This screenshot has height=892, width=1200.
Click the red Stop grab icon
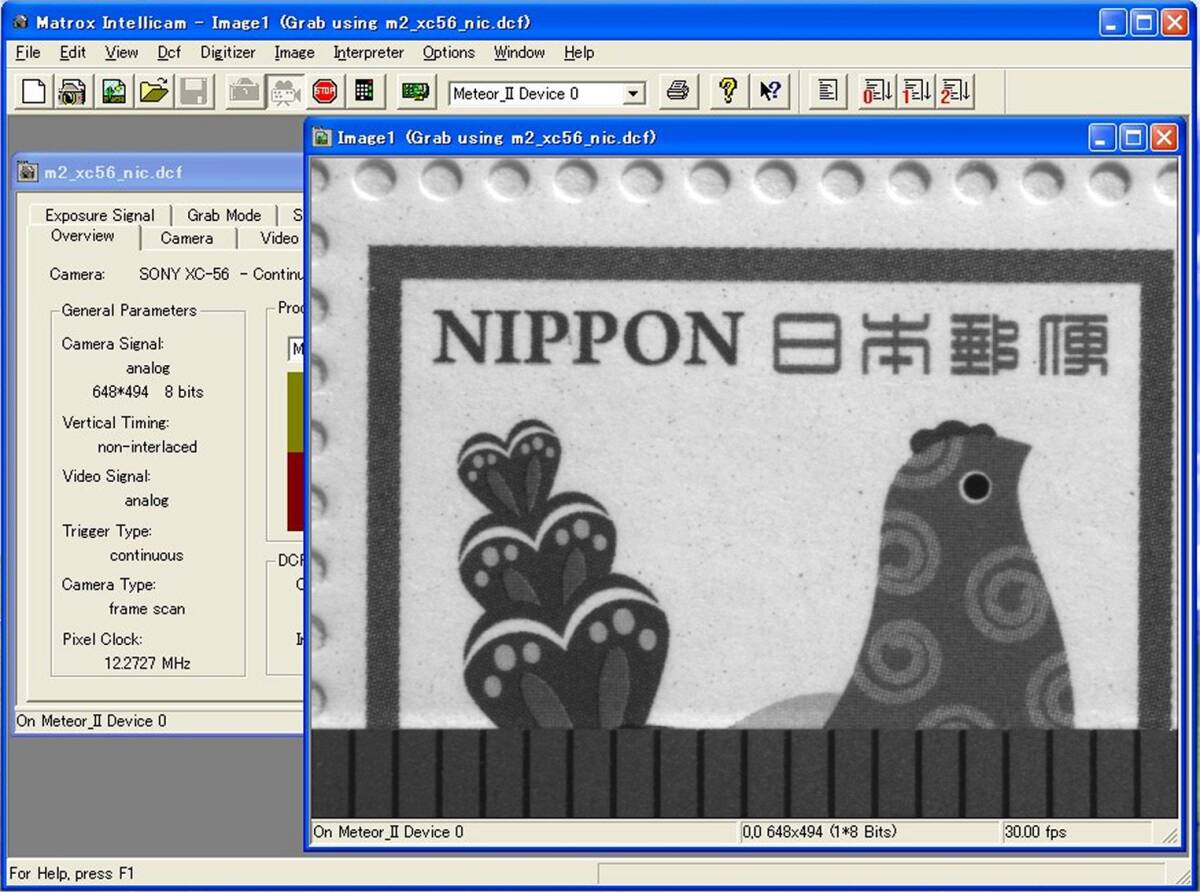(324, 93)
